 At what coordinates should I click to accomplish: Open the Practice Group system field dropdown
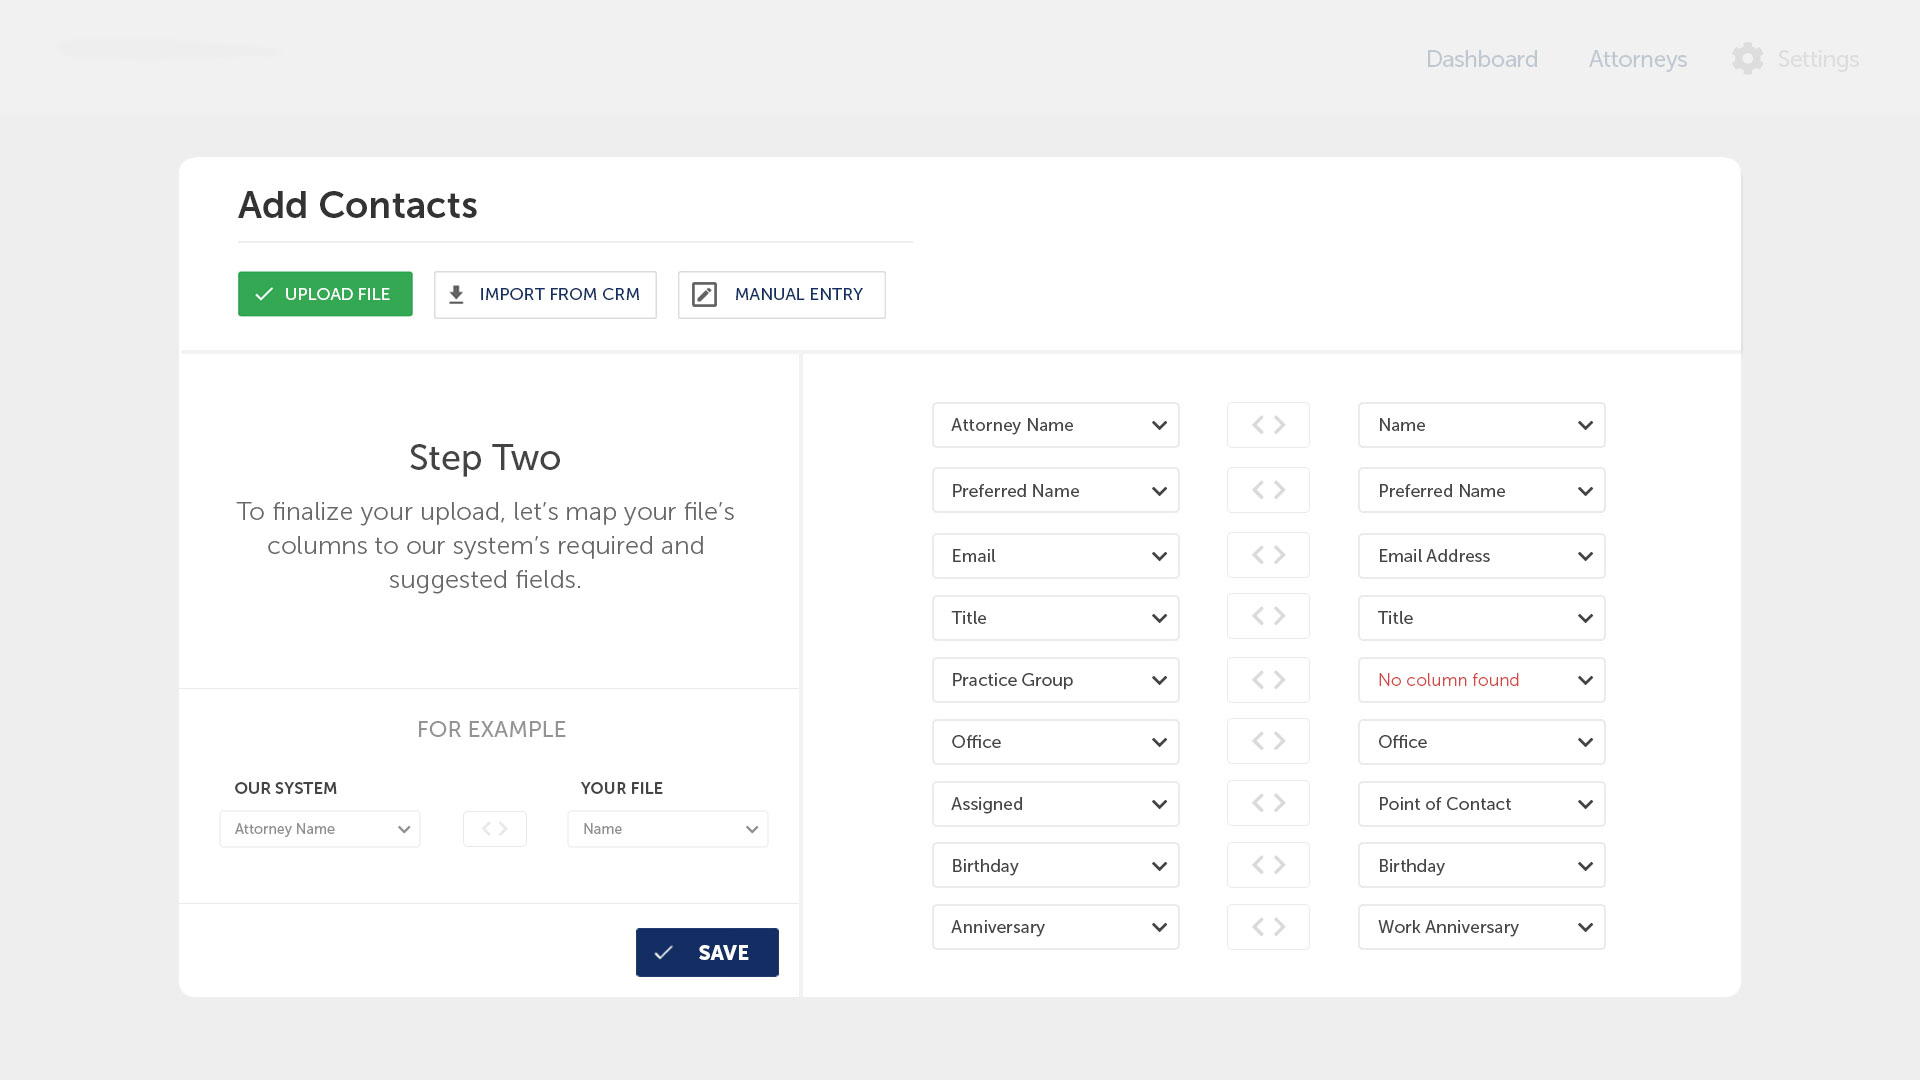click(1055, 680)
